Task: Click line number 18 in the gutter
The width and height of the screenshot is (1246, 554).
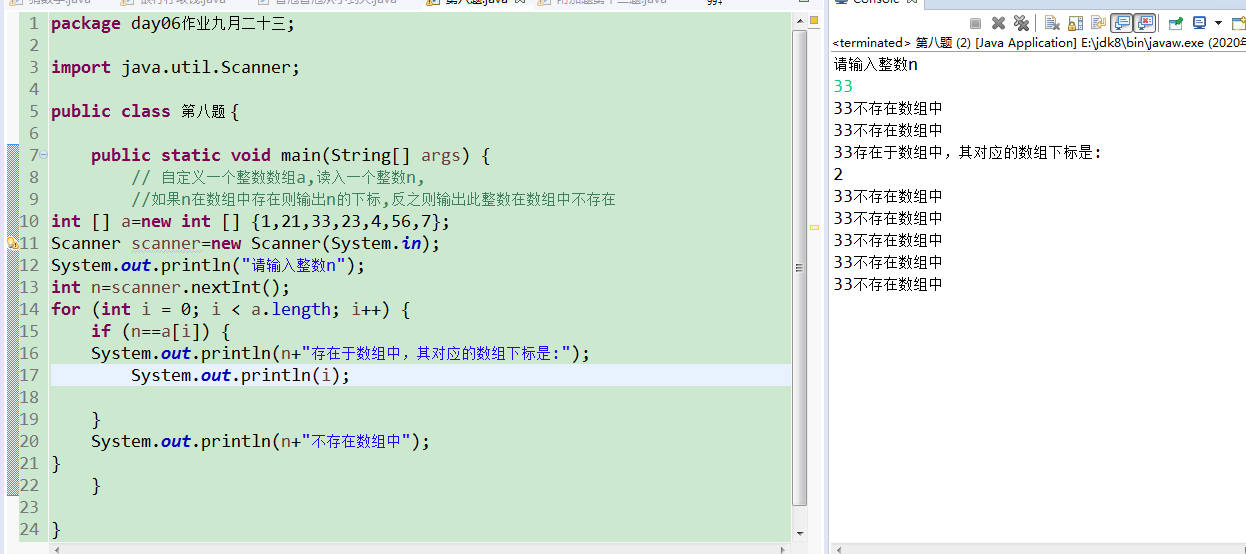Action: coord(29,397)
